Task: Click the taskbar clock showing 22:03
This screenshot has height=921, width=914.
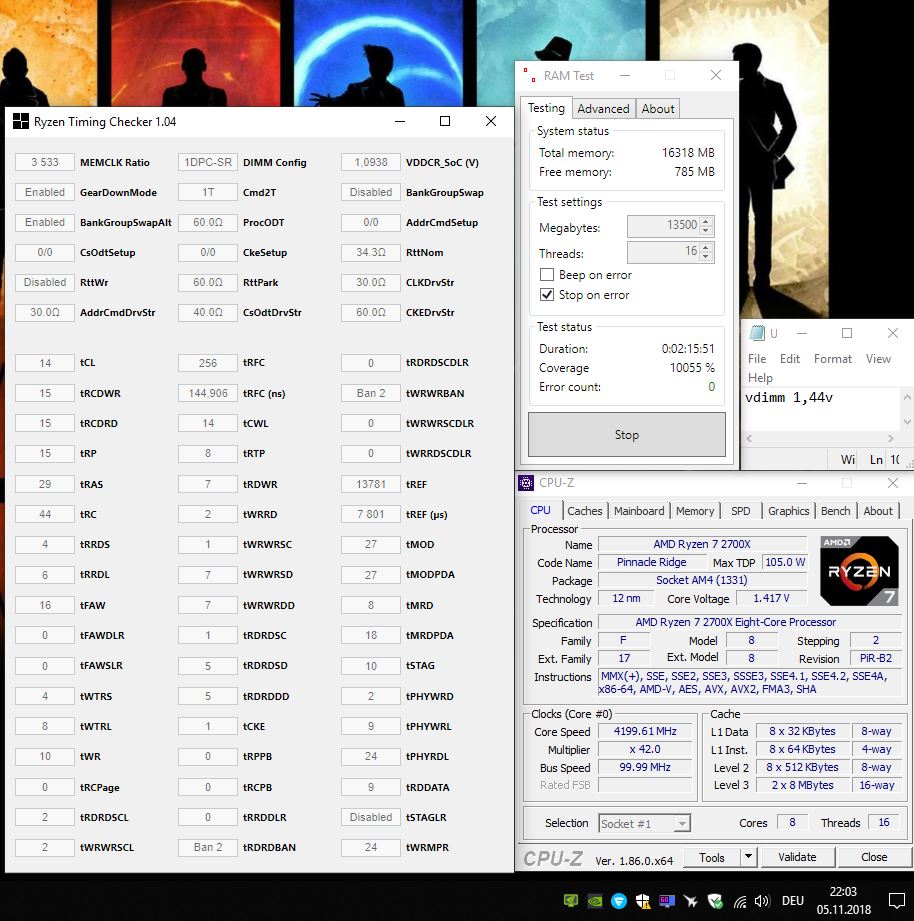Action: point(844,900)
